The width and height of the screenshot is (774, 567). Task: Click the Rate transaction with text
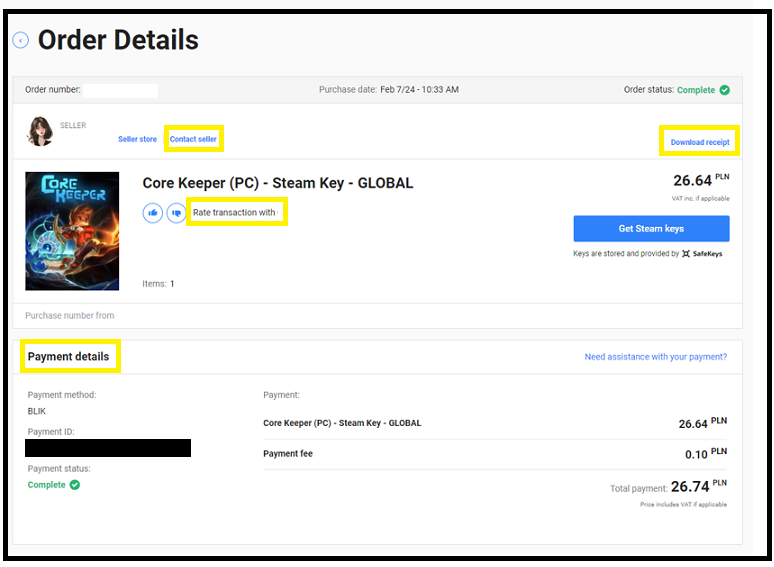tap(235, 212)
